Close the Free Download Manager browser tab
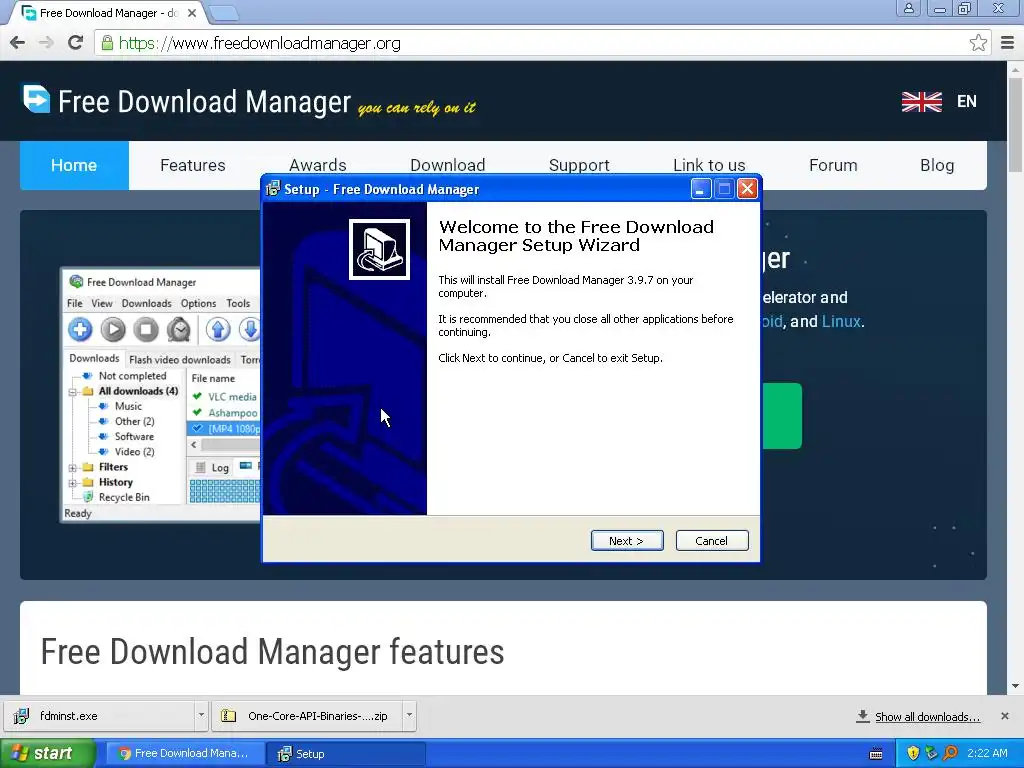Screen dimensions: 1024x768 point(192,12)
